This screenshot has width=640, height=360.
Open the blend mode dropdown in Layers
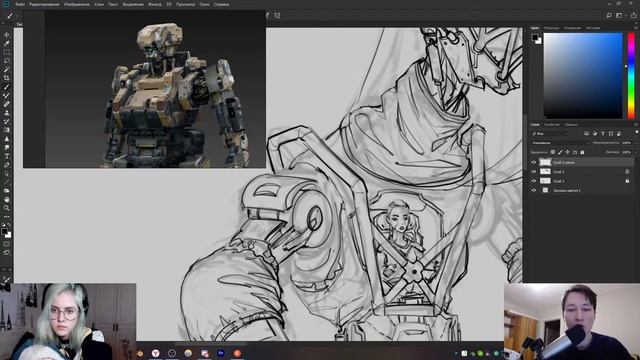[x=560, y=143]
